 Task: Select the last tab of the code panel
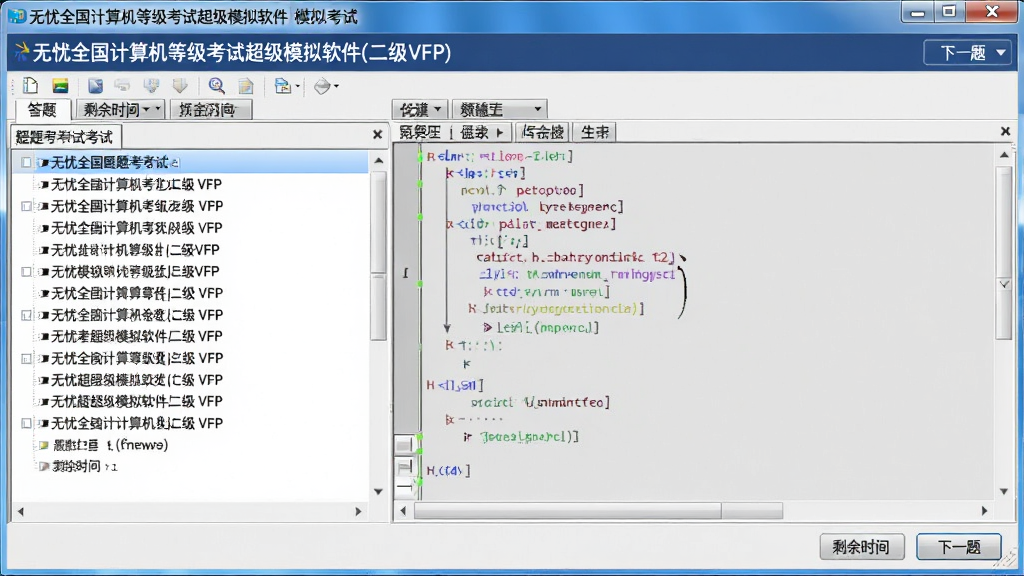[x=594, y=133]
